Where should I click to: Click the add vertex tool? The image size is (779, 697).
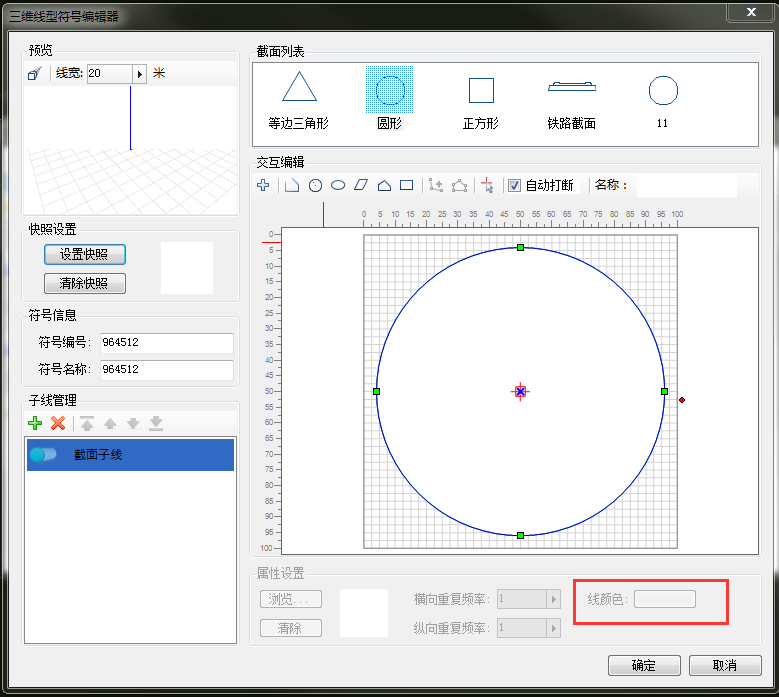tap(436, 185)
